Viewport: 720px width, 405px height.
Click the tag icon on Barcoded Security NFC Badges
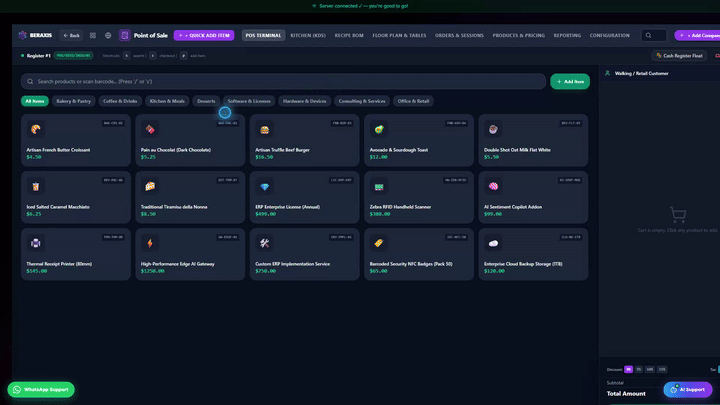[378, 243]
